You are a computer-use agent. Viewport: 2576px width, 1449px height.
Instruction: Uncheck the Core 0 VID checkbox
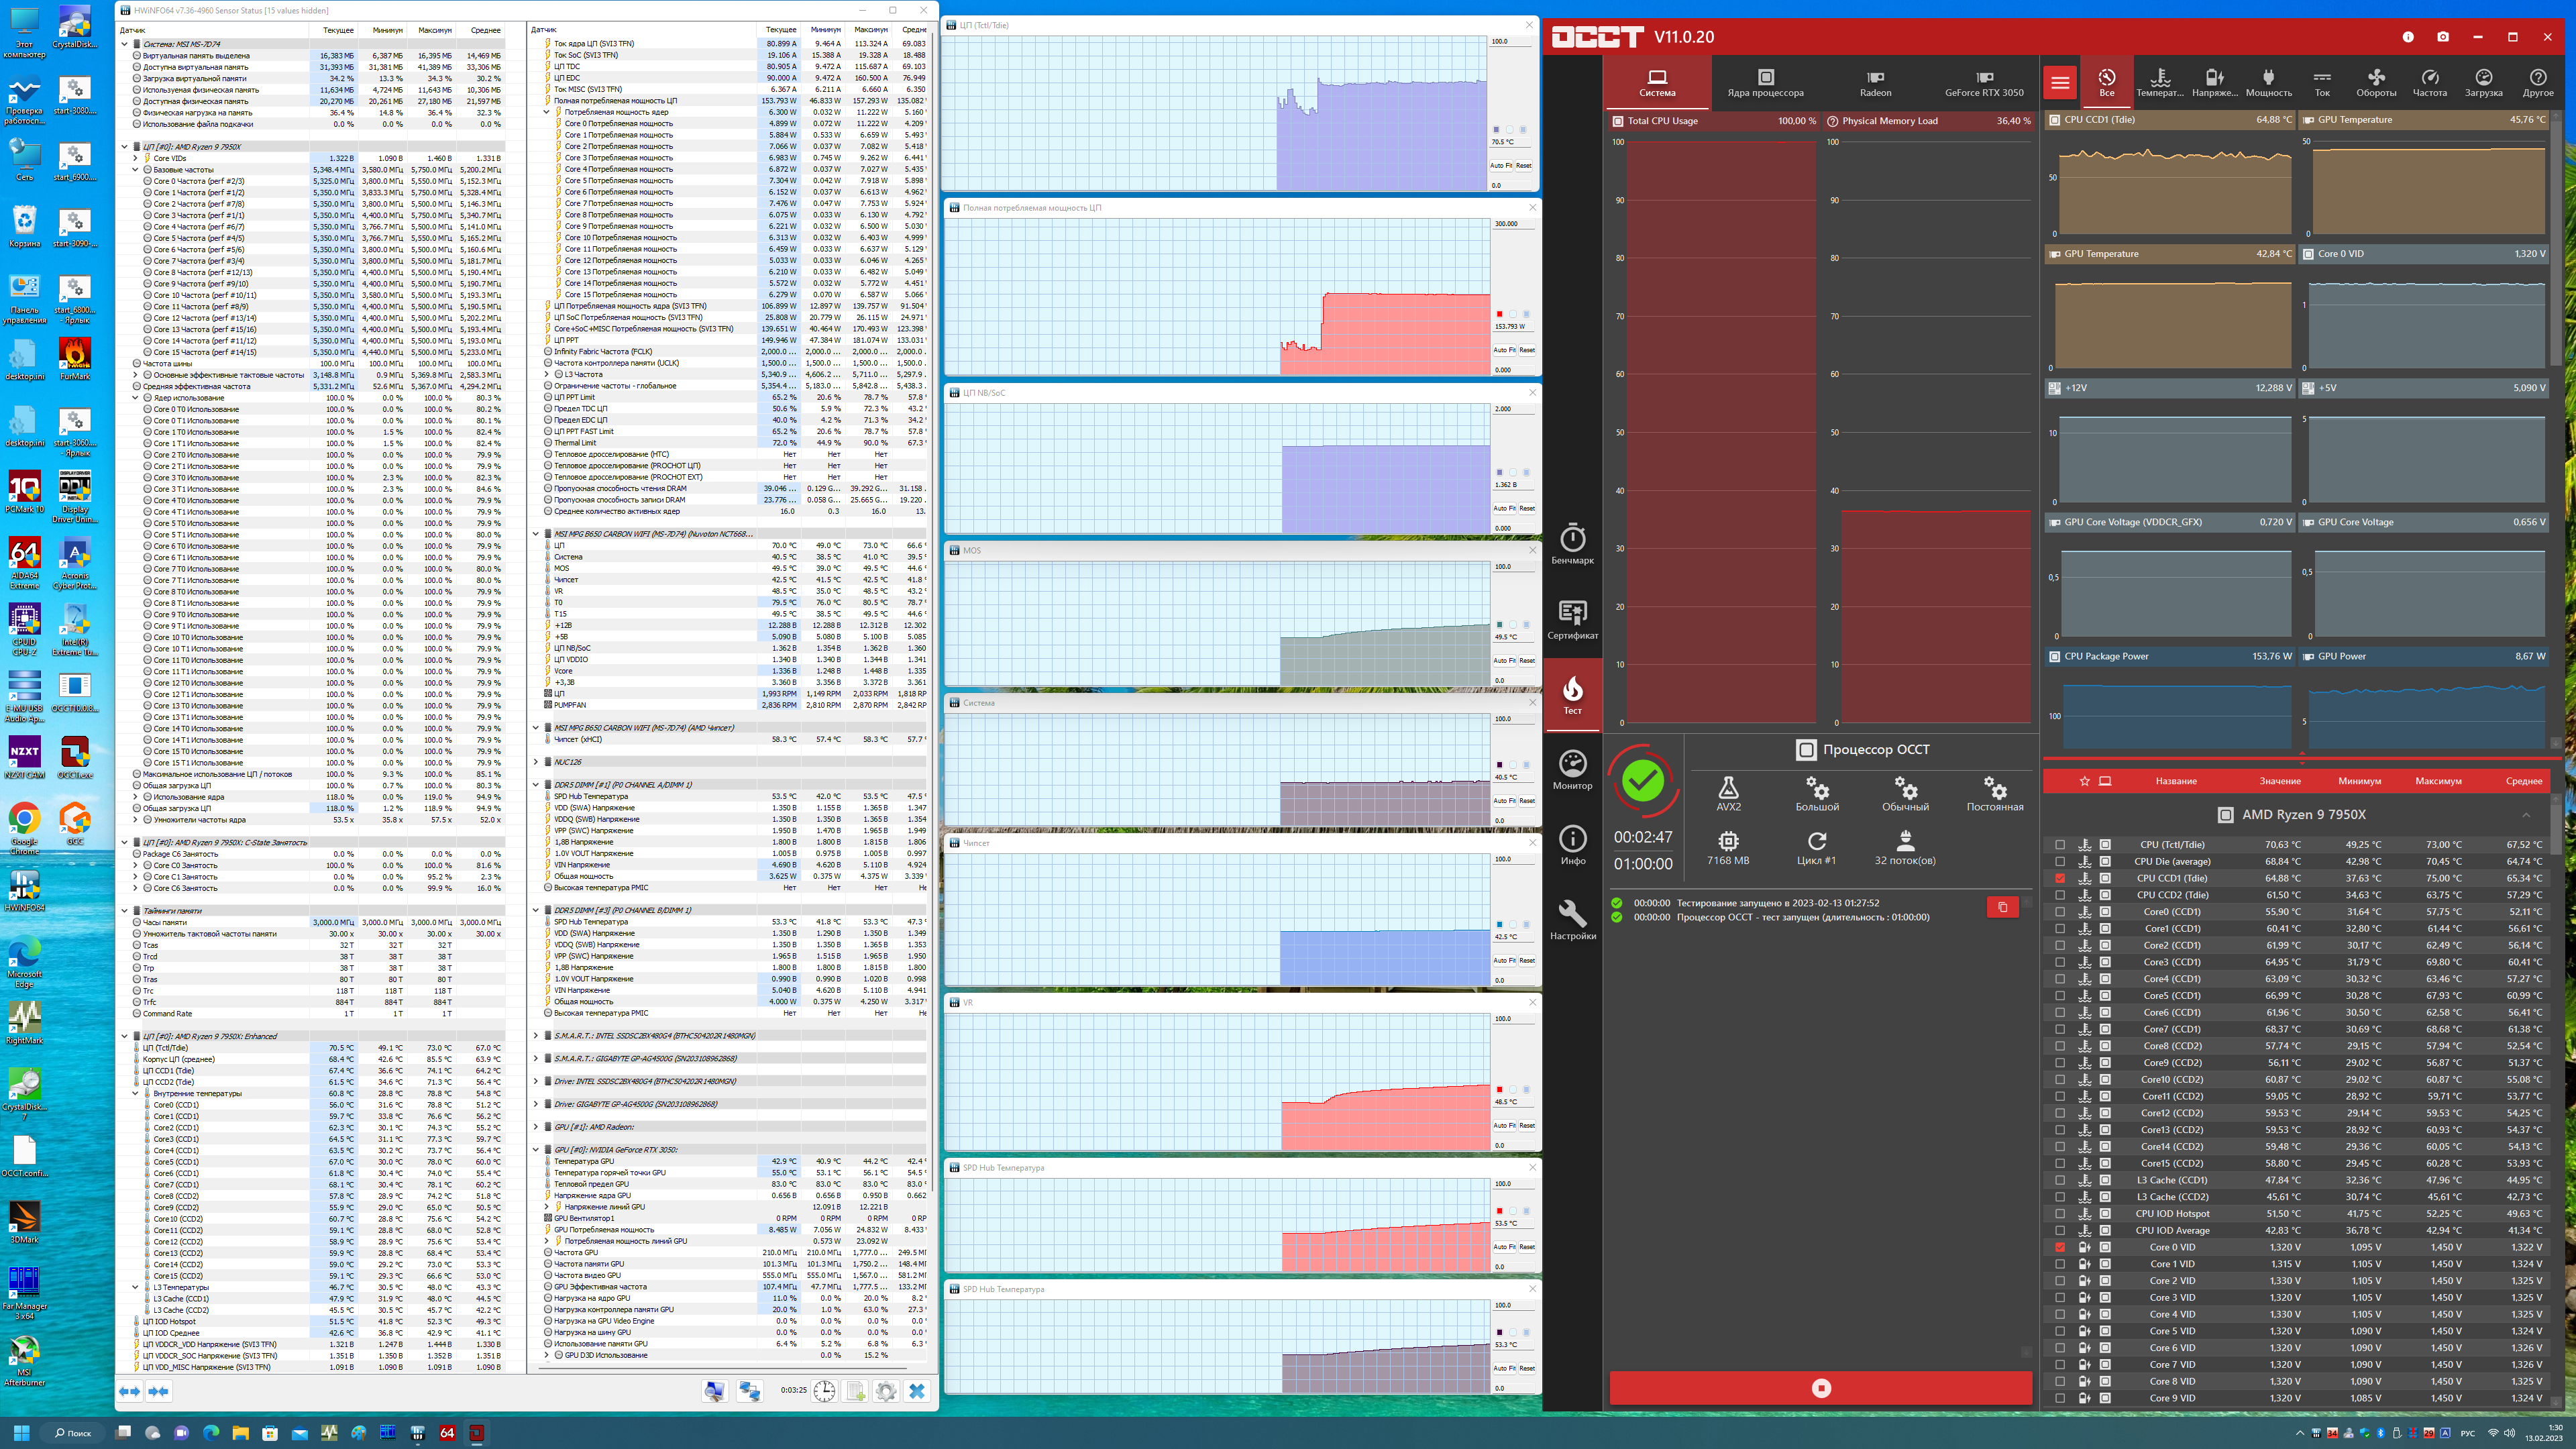pos(2060,1247)
